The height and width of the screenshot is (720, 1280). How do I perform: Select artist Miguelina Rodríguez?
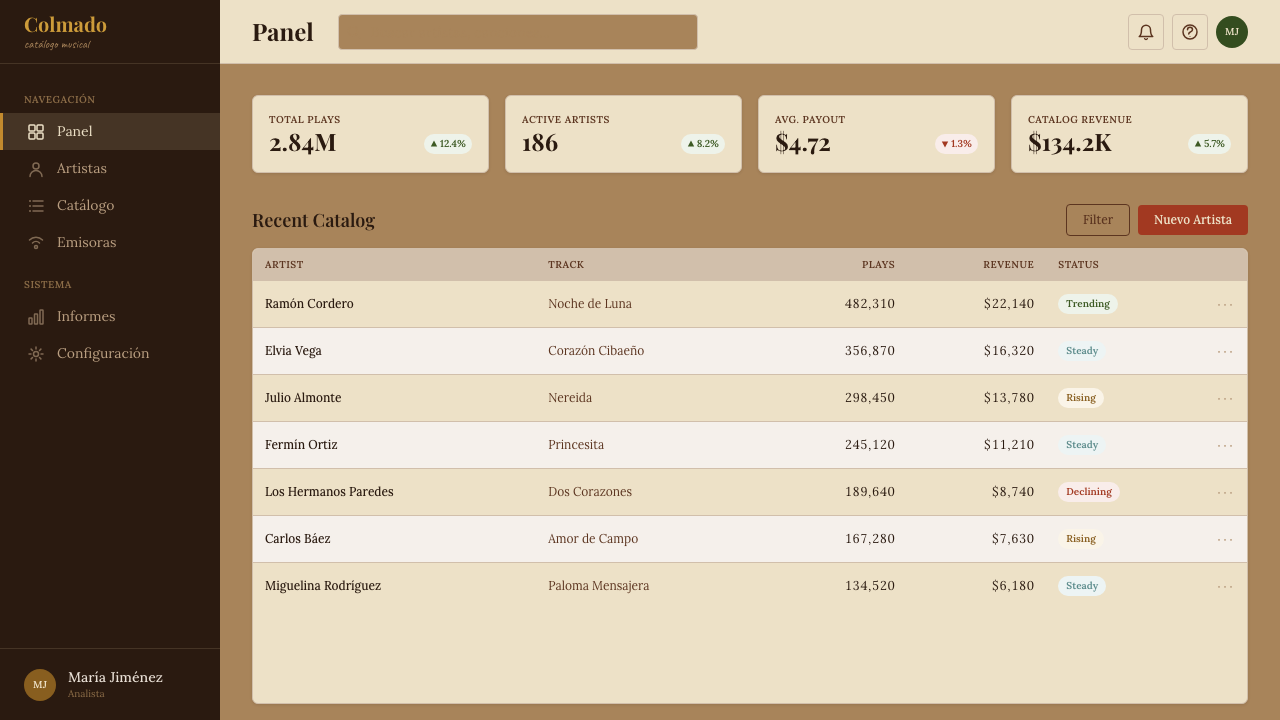(323, 586)
